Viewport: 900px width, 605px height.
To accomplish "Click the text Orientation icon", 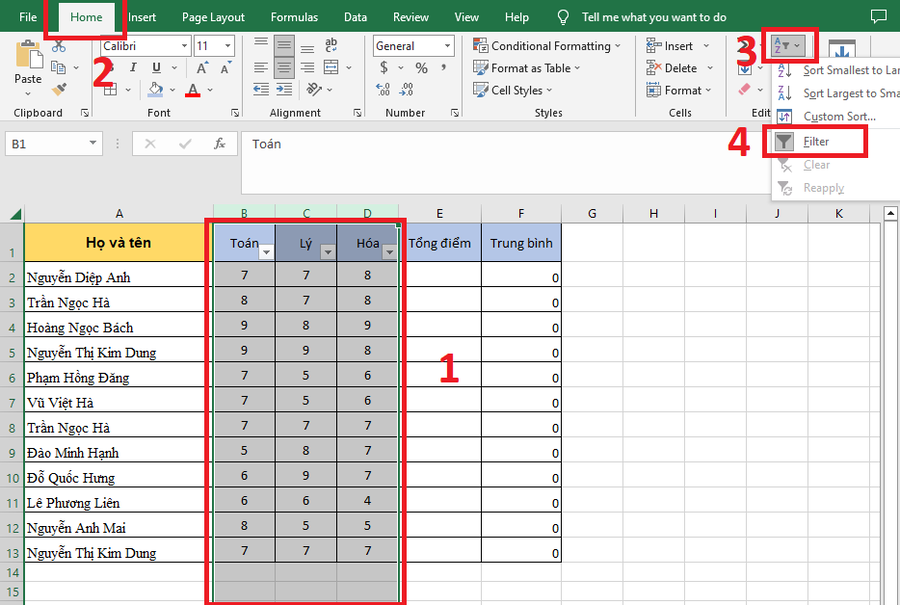I will [x=314, y=90].
